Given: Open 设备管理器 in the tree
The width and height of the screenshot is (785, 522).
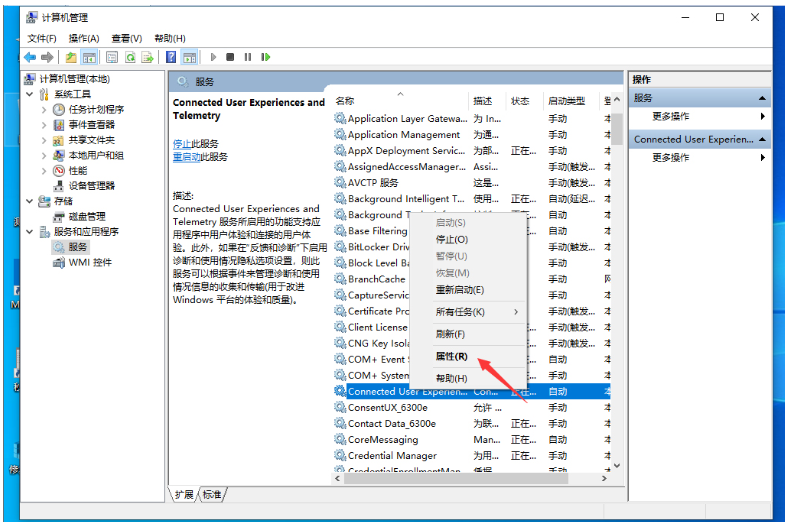Looking at the screenshot, I should (92, 186).
